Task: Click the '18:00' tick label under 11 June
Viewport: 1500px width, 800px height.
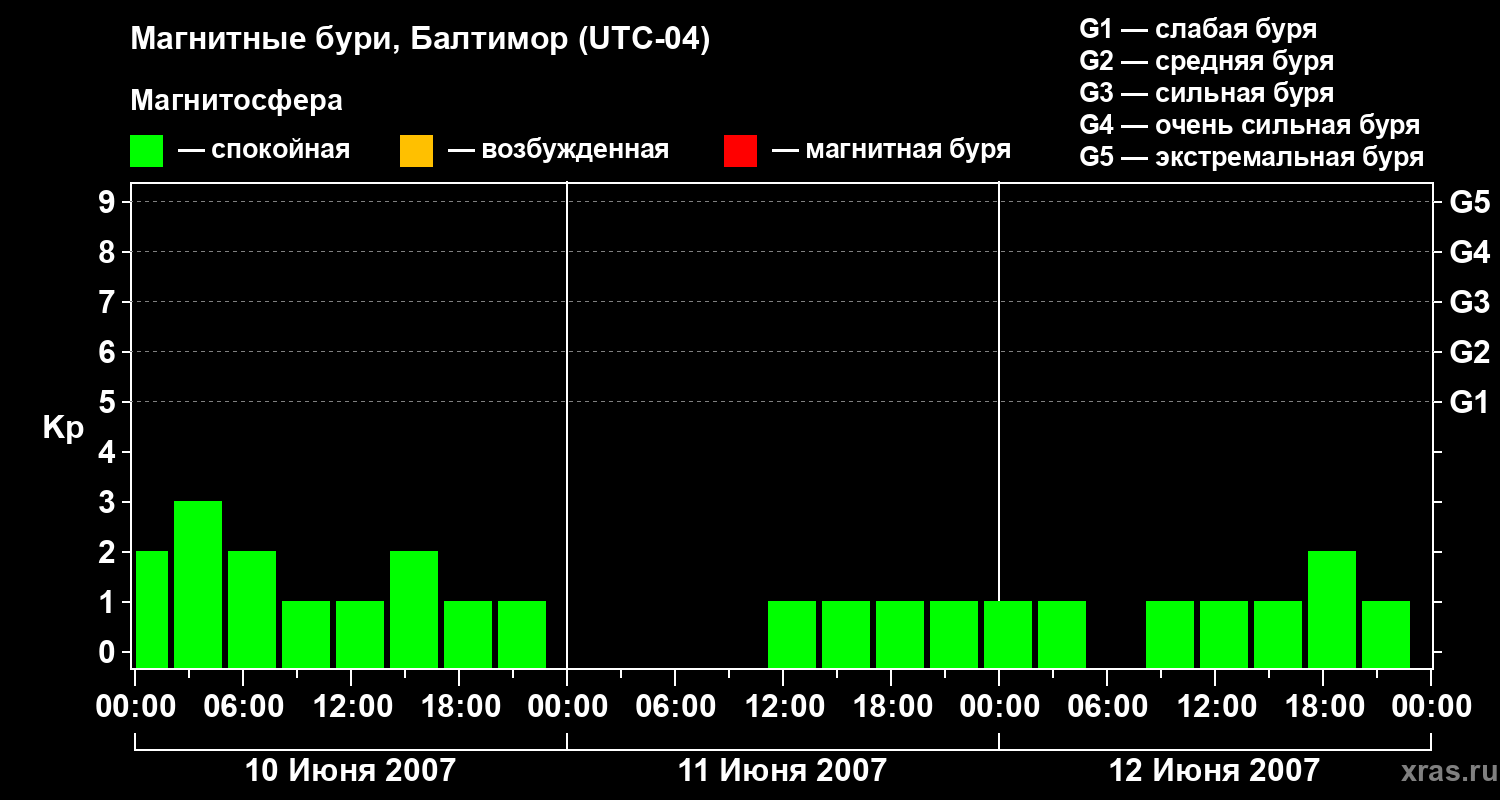Action: tap(891, 707)
